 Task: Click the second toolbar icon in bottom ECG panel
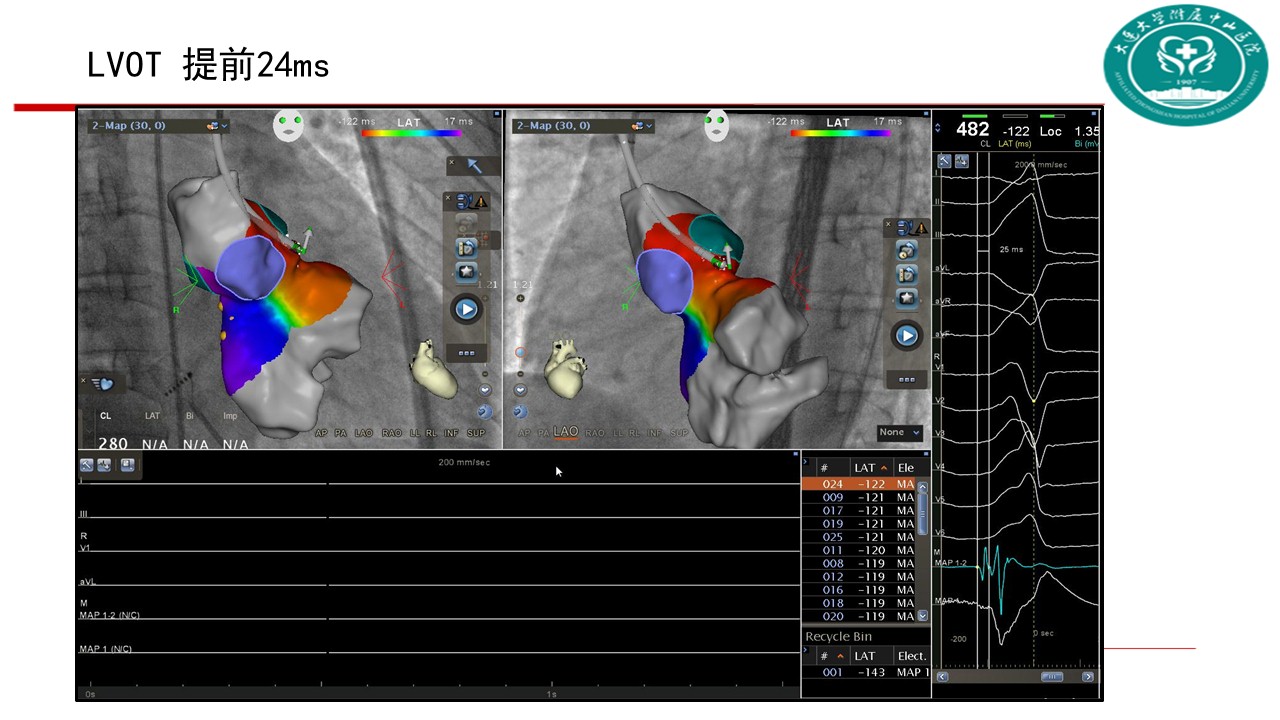click(x=104, y=465)
